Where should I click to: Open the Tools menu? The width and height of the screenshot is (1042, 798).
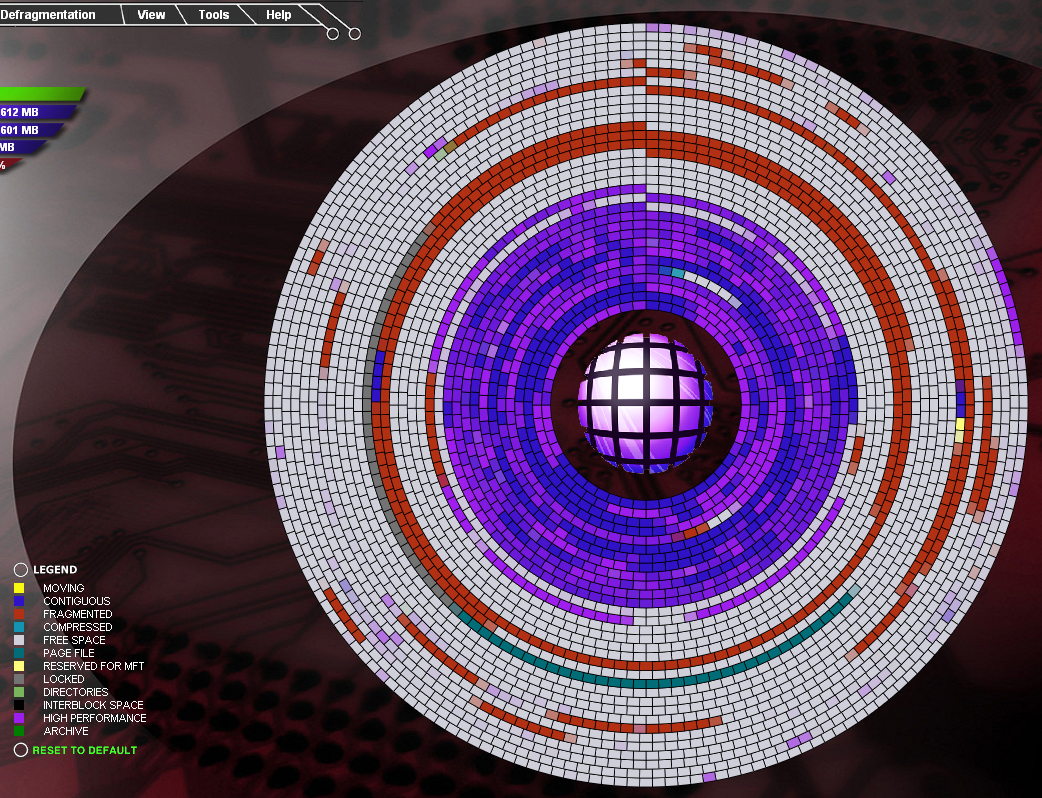coord(213,15)
